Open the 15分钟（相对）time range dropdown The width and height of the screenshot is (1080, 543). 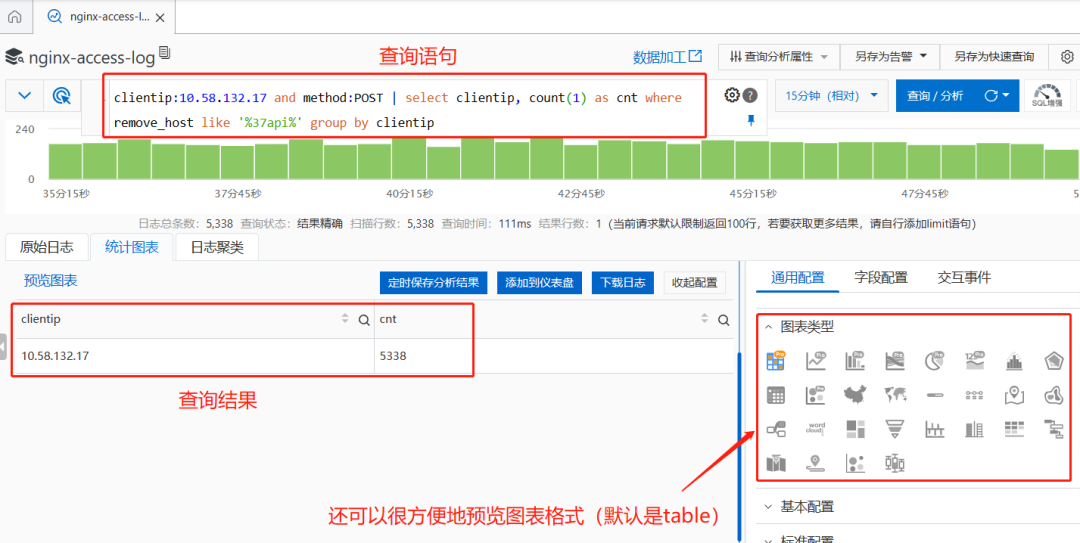coord(831,96)
